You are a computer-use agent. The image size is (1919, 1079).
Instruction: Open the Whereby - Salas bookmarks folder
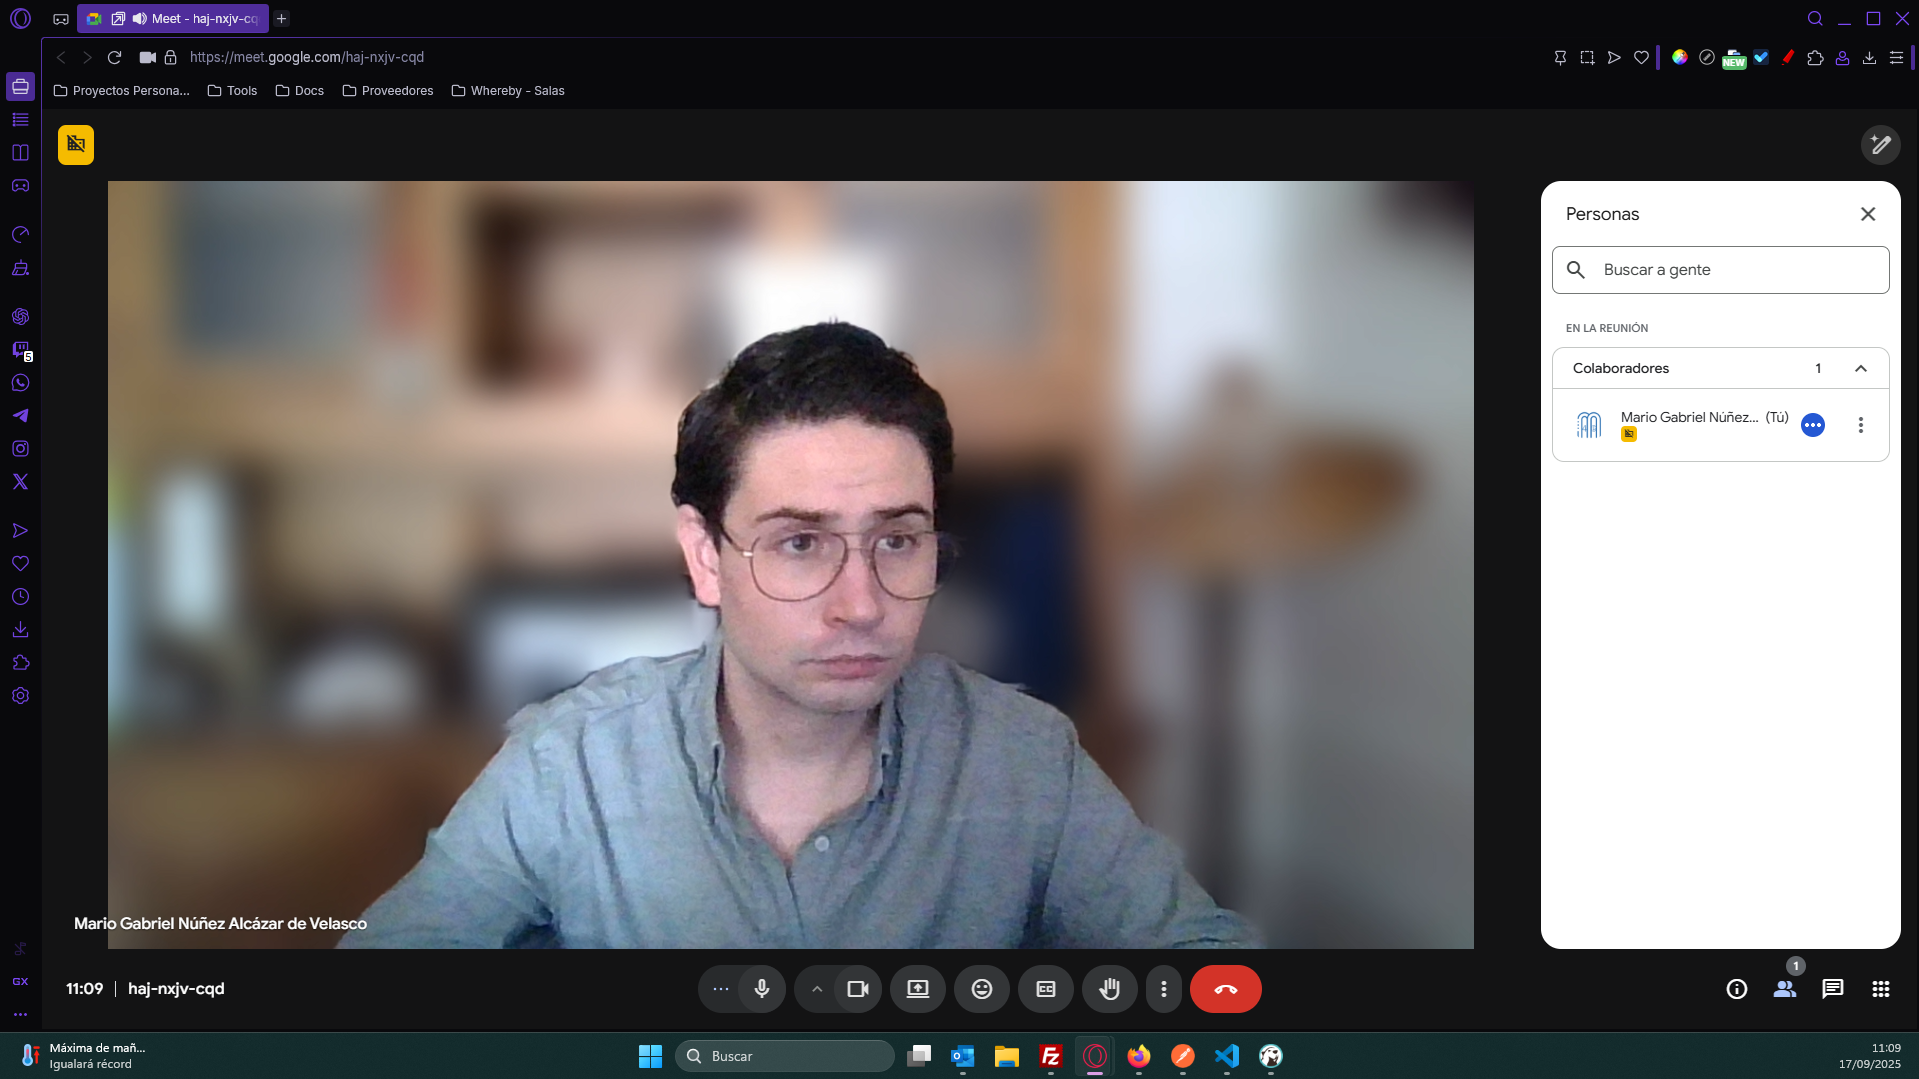click(x=508, y=91)
